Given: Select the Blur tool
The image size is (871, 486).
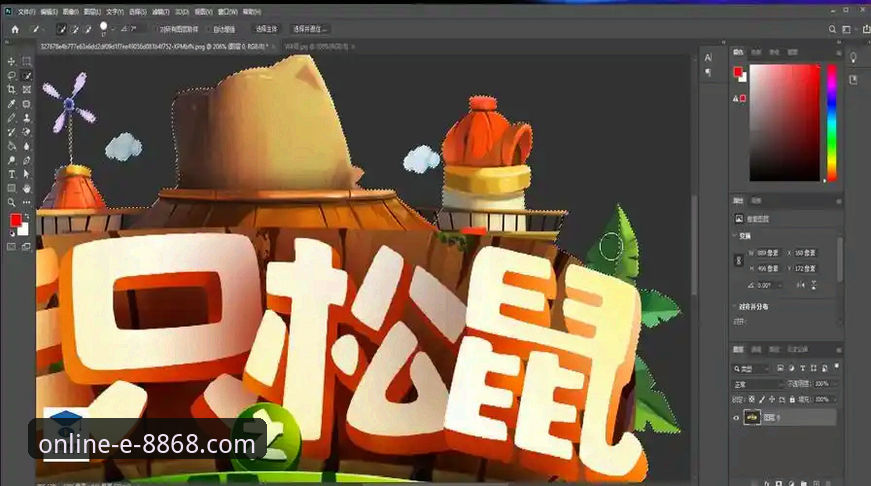Looking at the screenshot, I should coord(26,146).
